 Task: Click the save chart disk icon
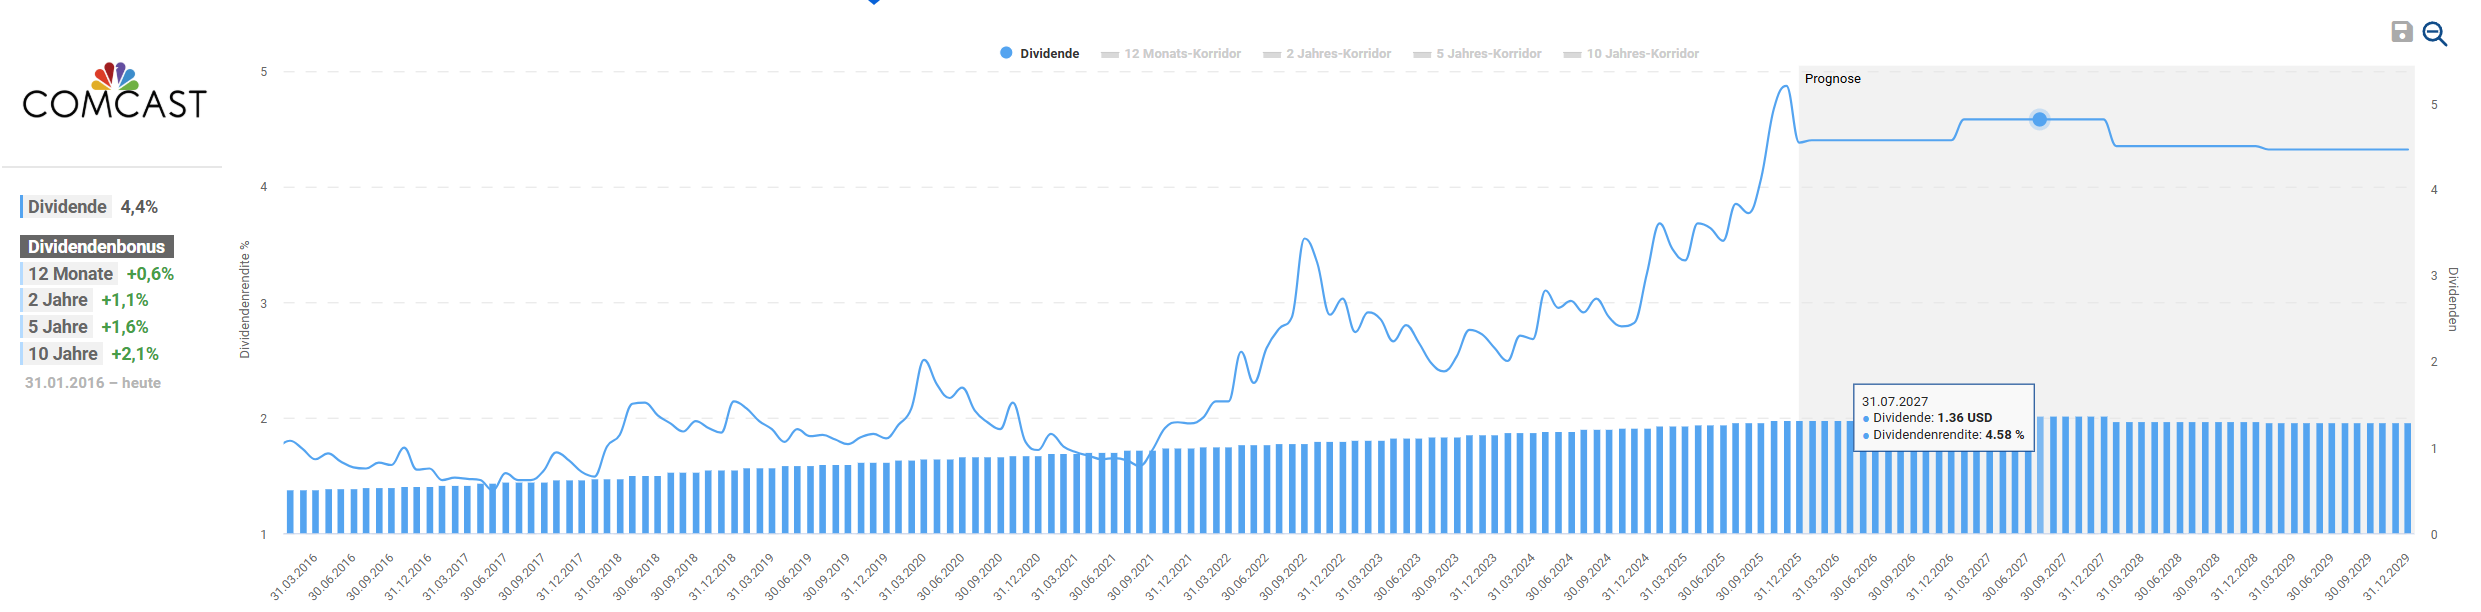pos(2401,32)
